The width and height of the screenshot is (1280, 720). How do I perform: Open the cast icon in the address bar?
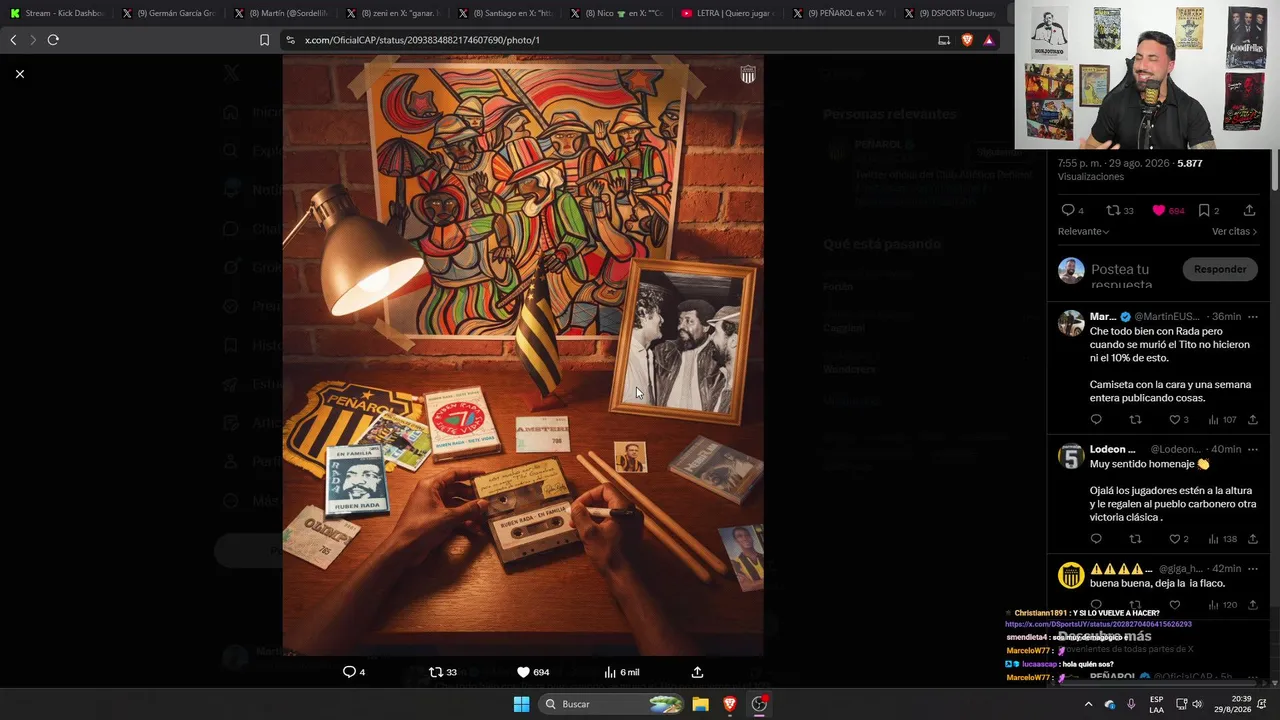944,40
